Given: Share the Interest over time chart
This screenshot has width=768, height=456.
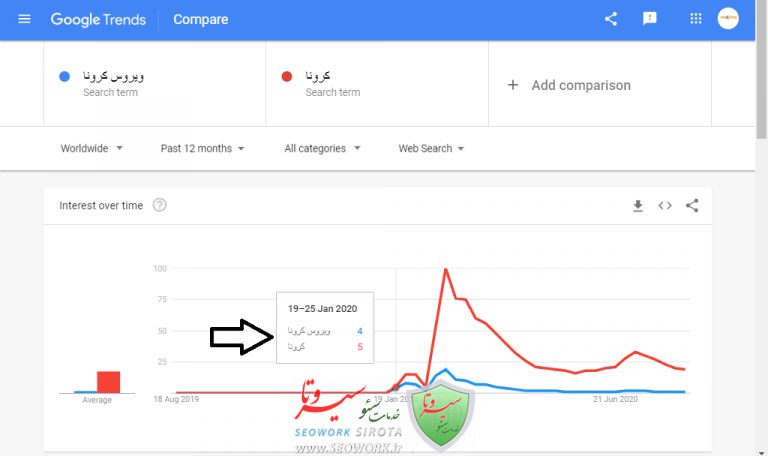Looking at the screenshot, I should point(692,206).
